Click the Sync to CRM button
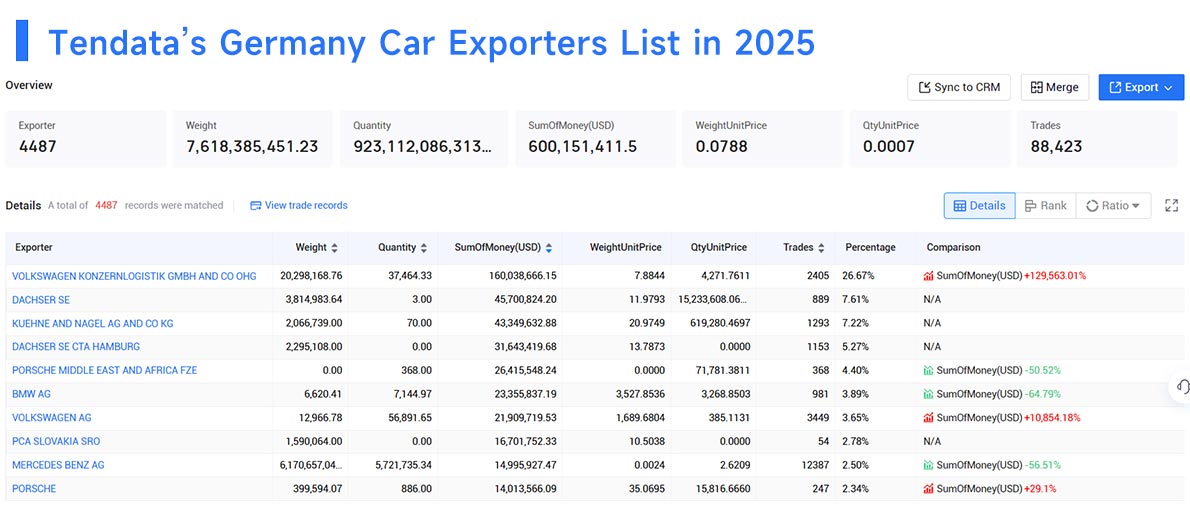 click(959, 87)
